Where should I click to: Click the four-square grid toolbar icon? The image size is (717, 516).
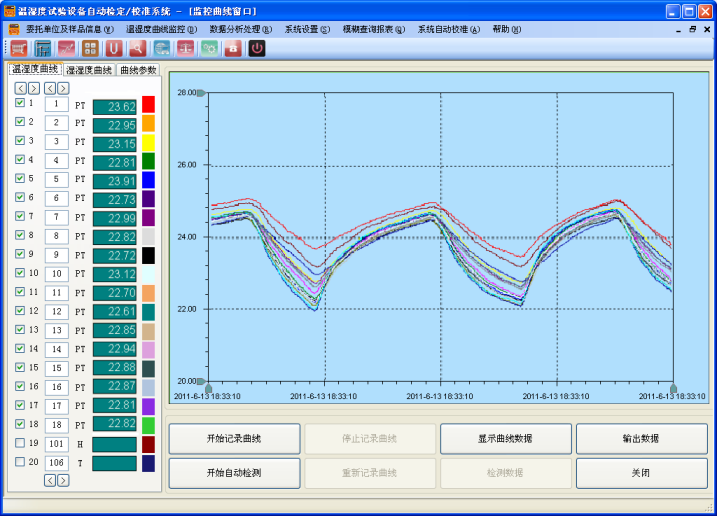[90, 48]
